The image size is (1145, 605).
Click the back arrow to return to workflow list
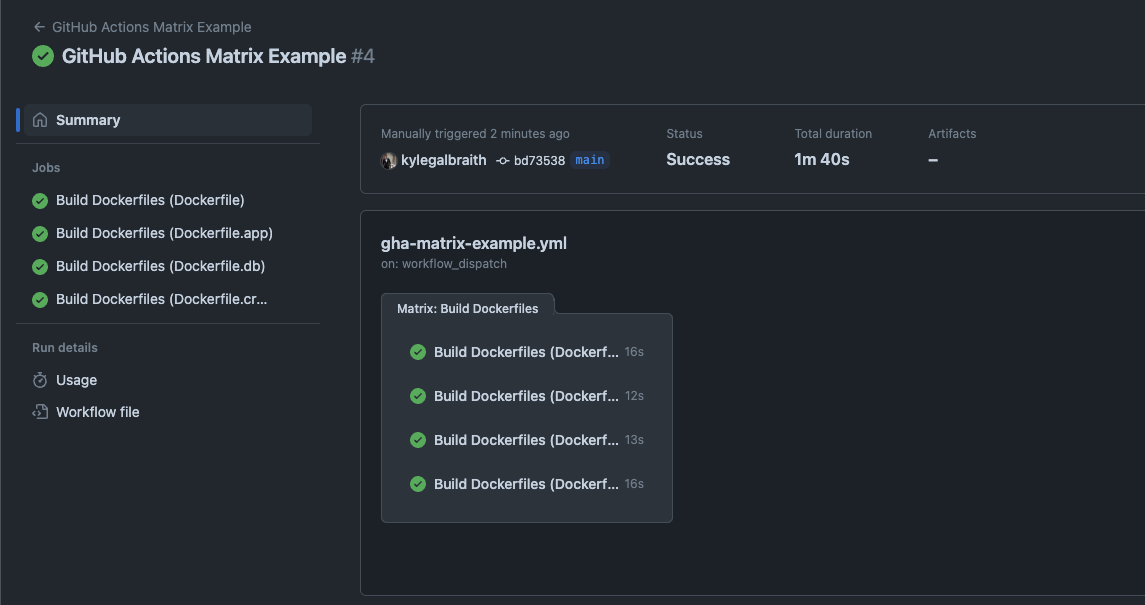[39, 27]
